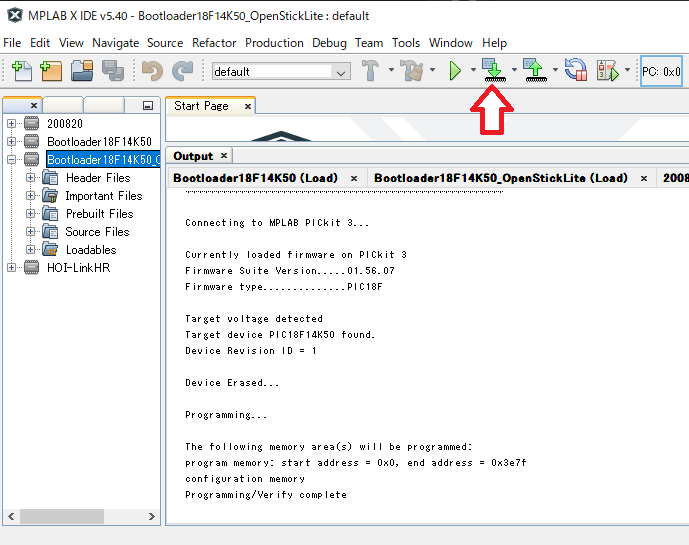
Task: Click the green Run Project icon
Action: coord(455,71)
